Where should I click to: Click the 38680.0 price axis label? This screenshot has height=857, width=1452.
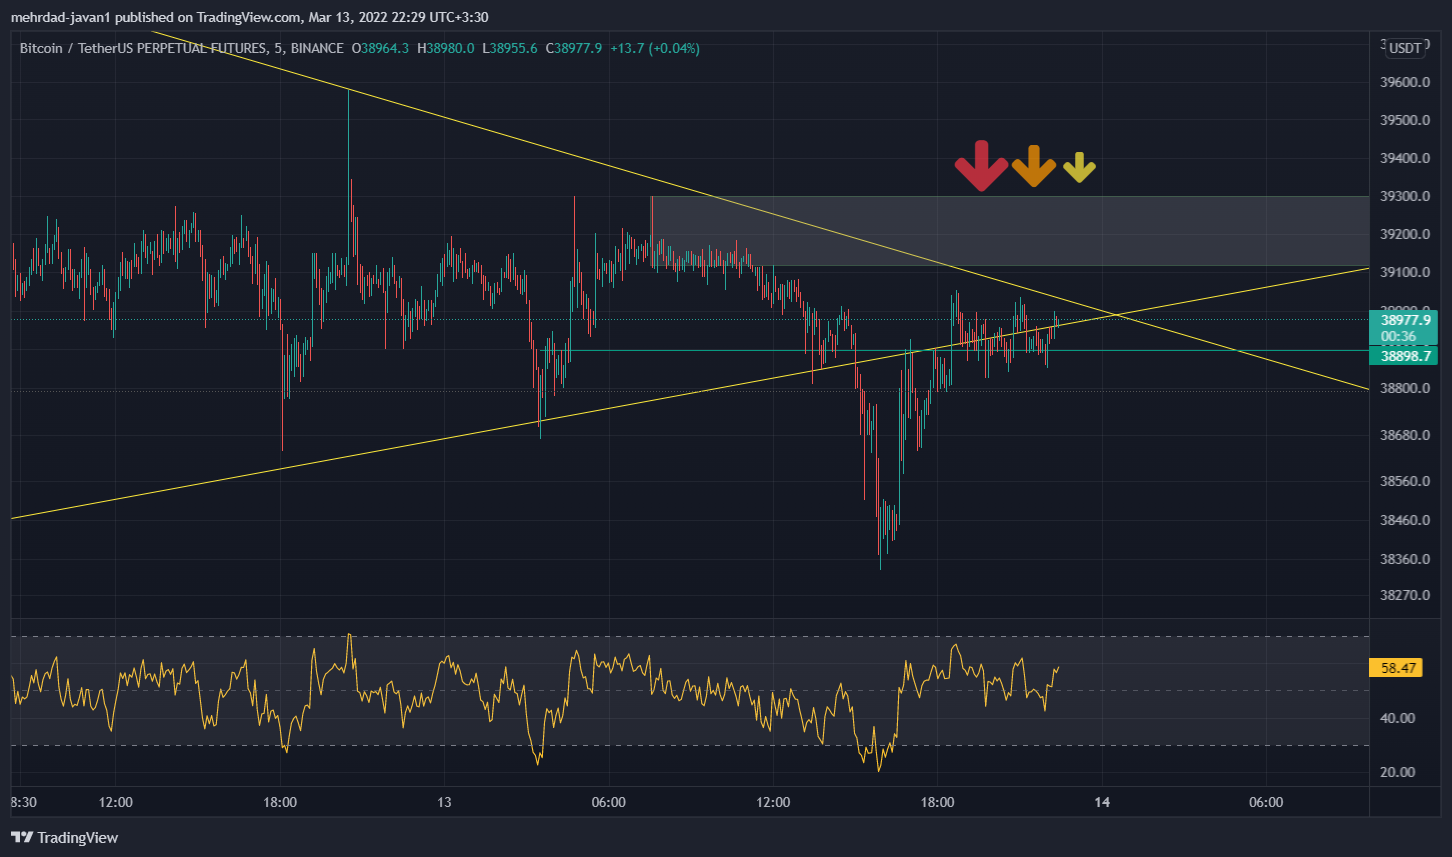click(x=1404, y=435)
